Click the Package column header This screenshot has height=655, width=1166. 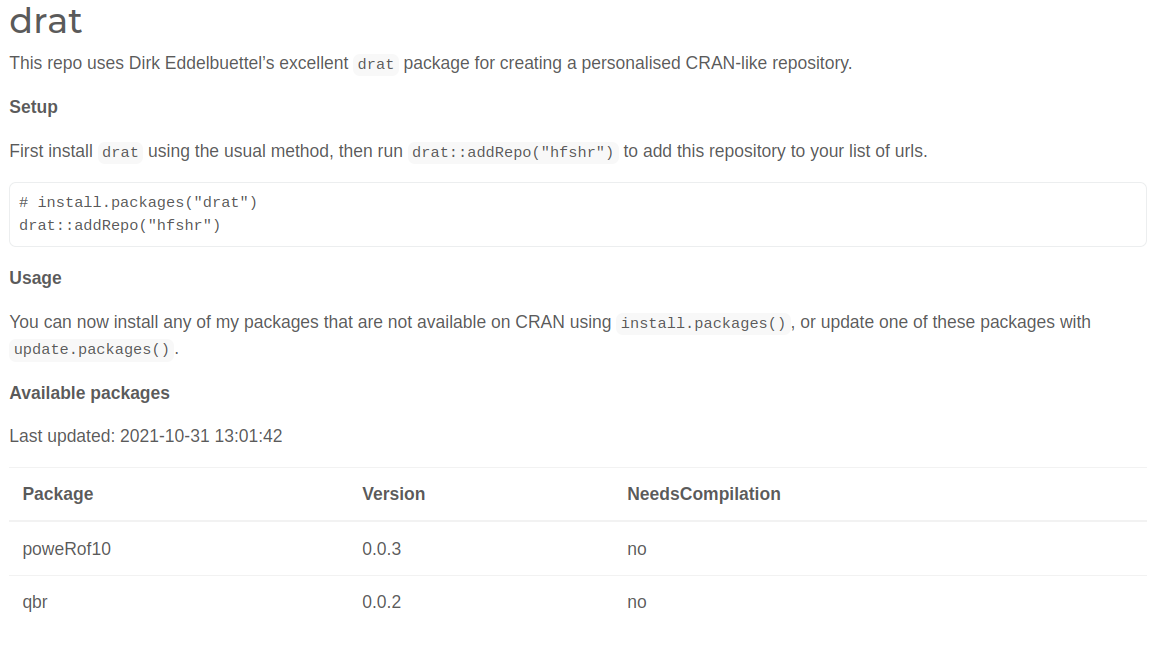click(58, 494)
